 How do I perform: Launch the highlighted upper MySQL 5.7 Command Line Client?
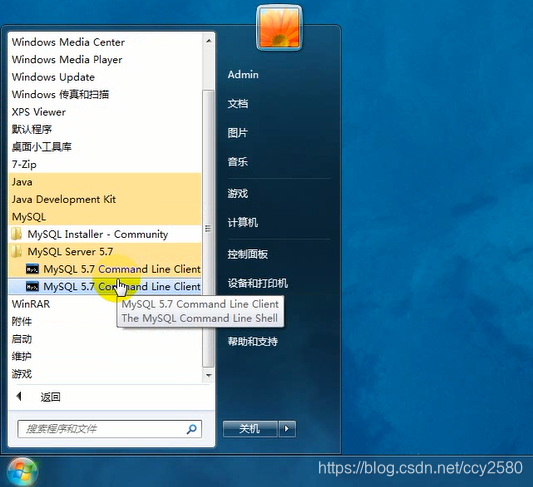click(104, 269)
